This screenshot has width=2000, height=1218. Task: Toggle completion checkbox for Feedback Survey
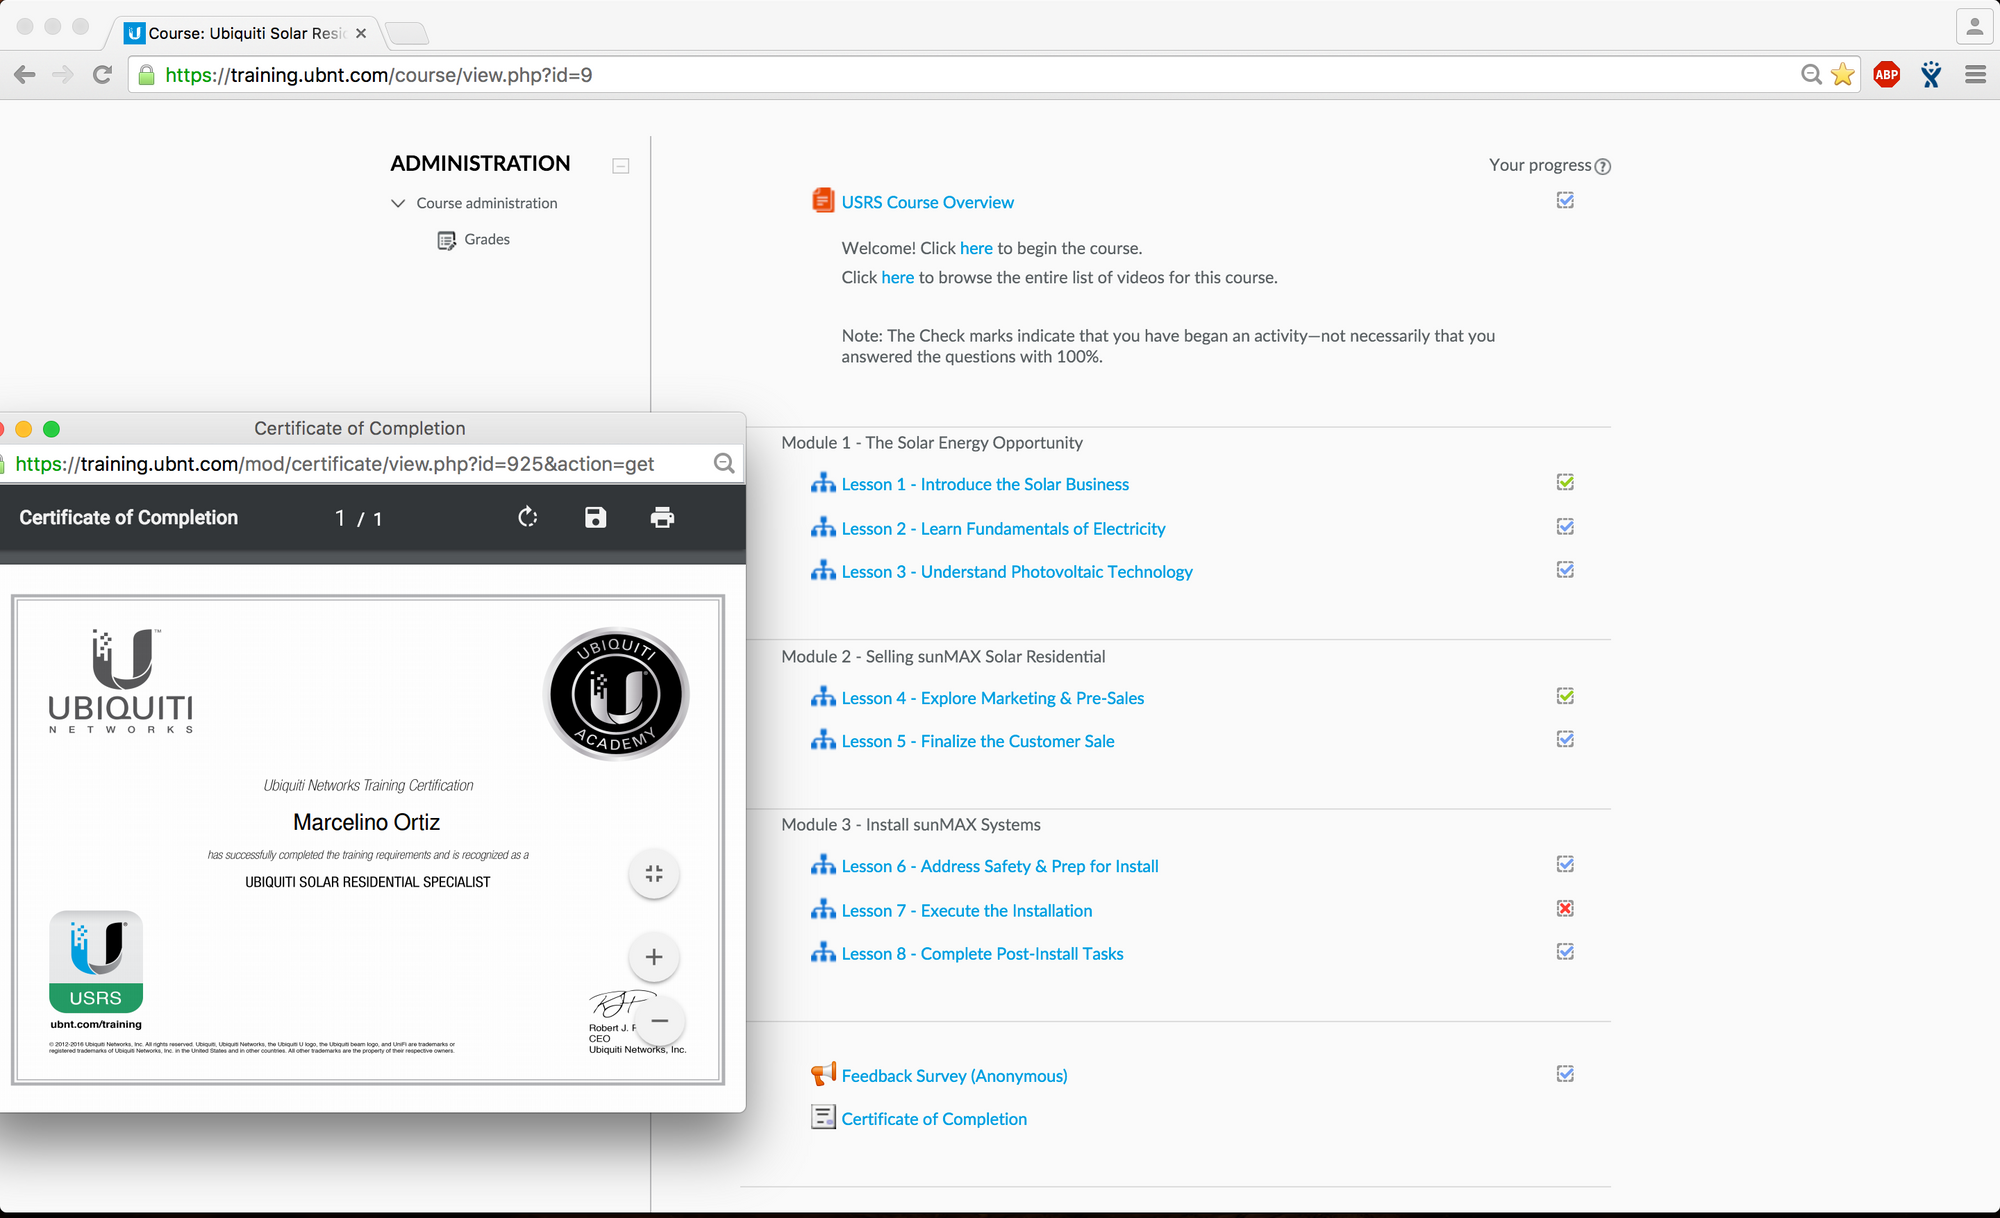1566,1074
